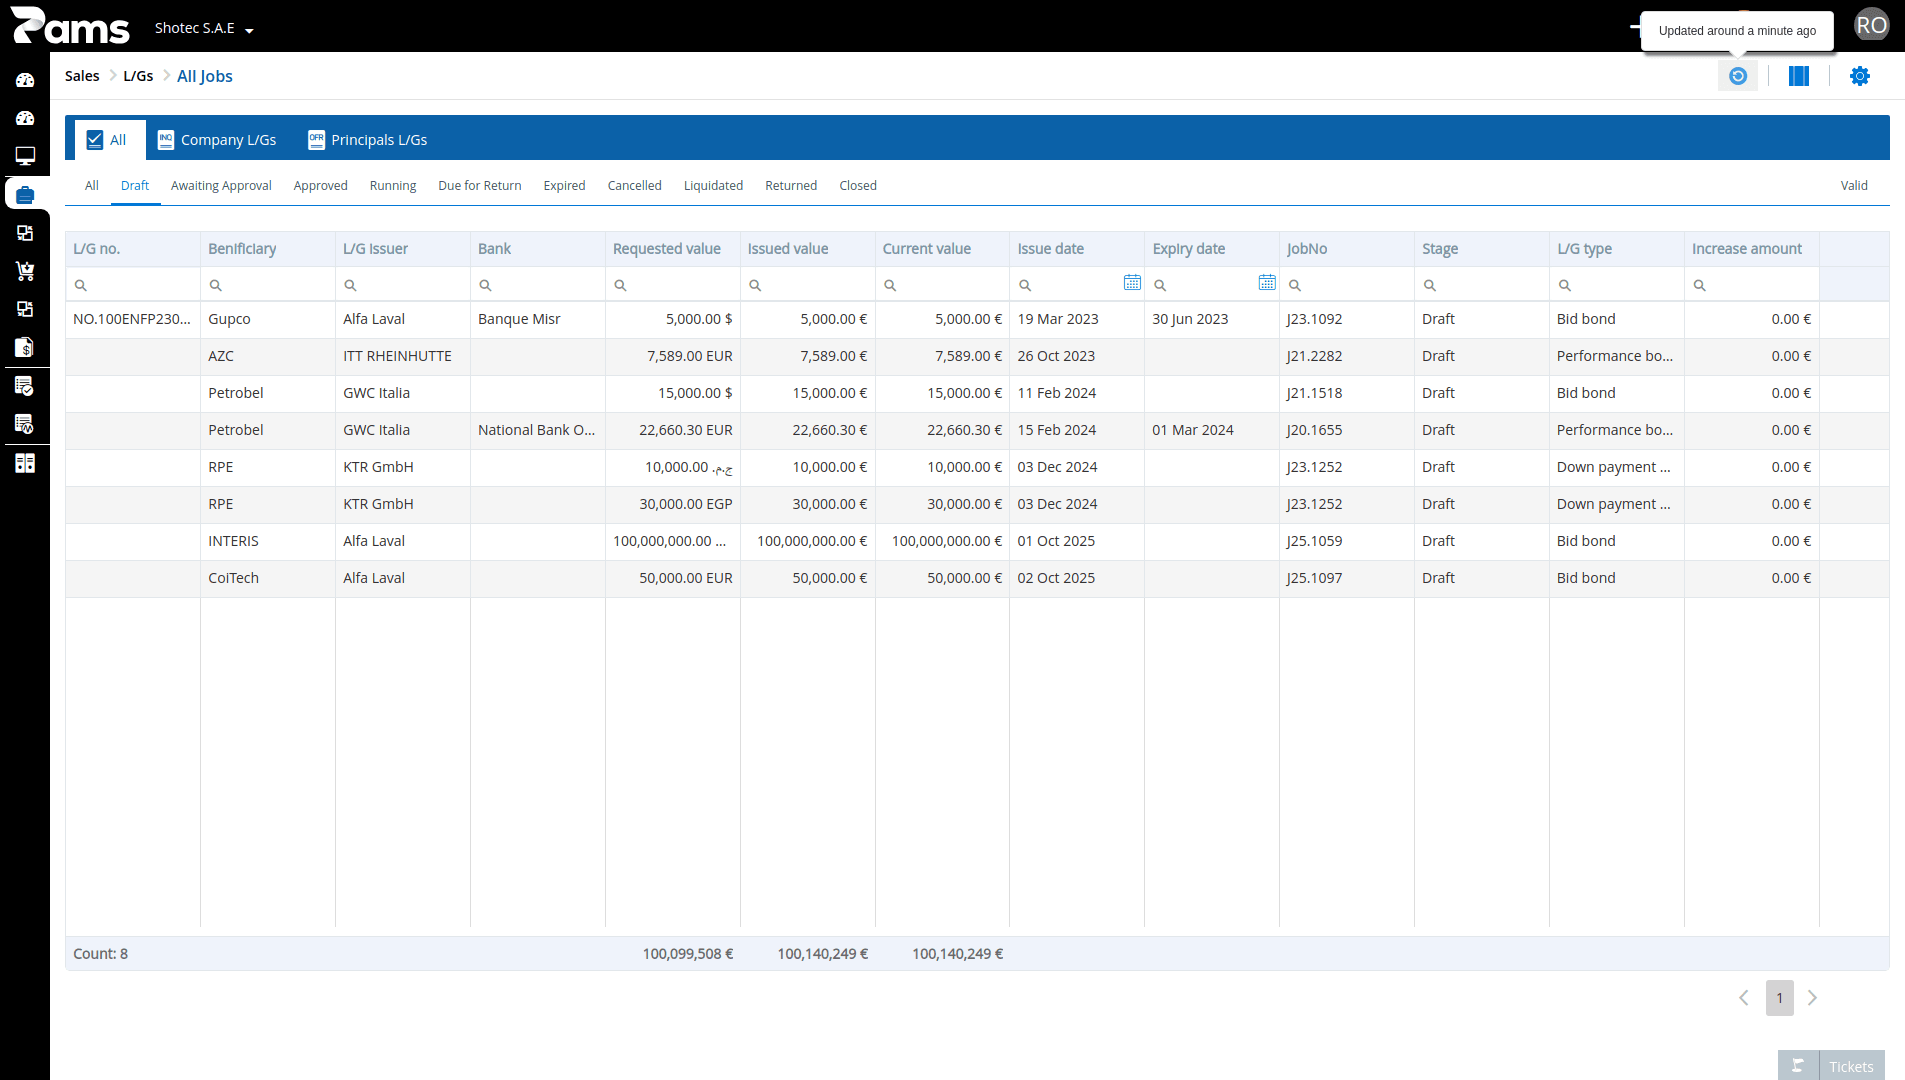Open the Issue date calendar picker icon
The width and height of the screenshot is (1905, 1080).
[x=1132, y=283]
